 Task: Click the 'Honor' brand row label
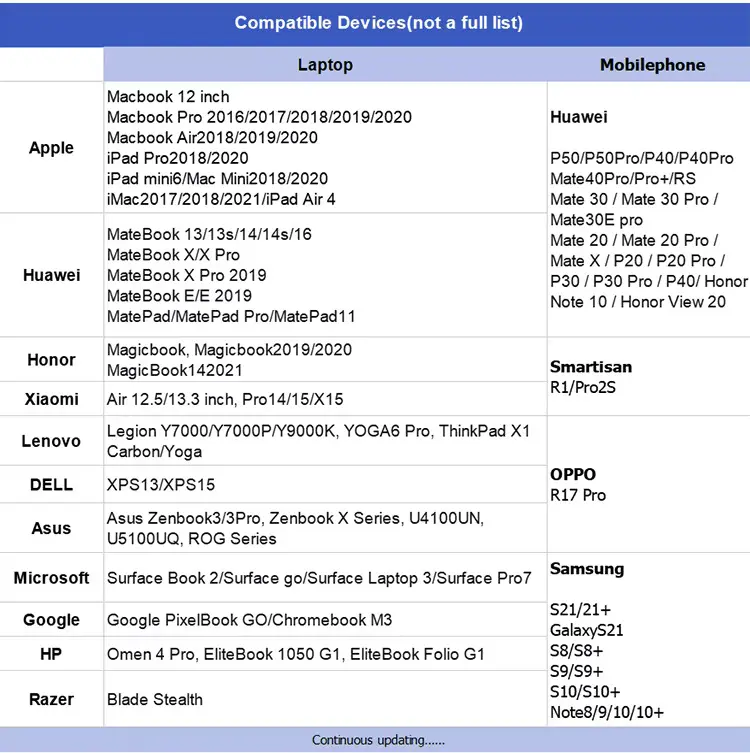pyautogui.click(x=51, y=360)
